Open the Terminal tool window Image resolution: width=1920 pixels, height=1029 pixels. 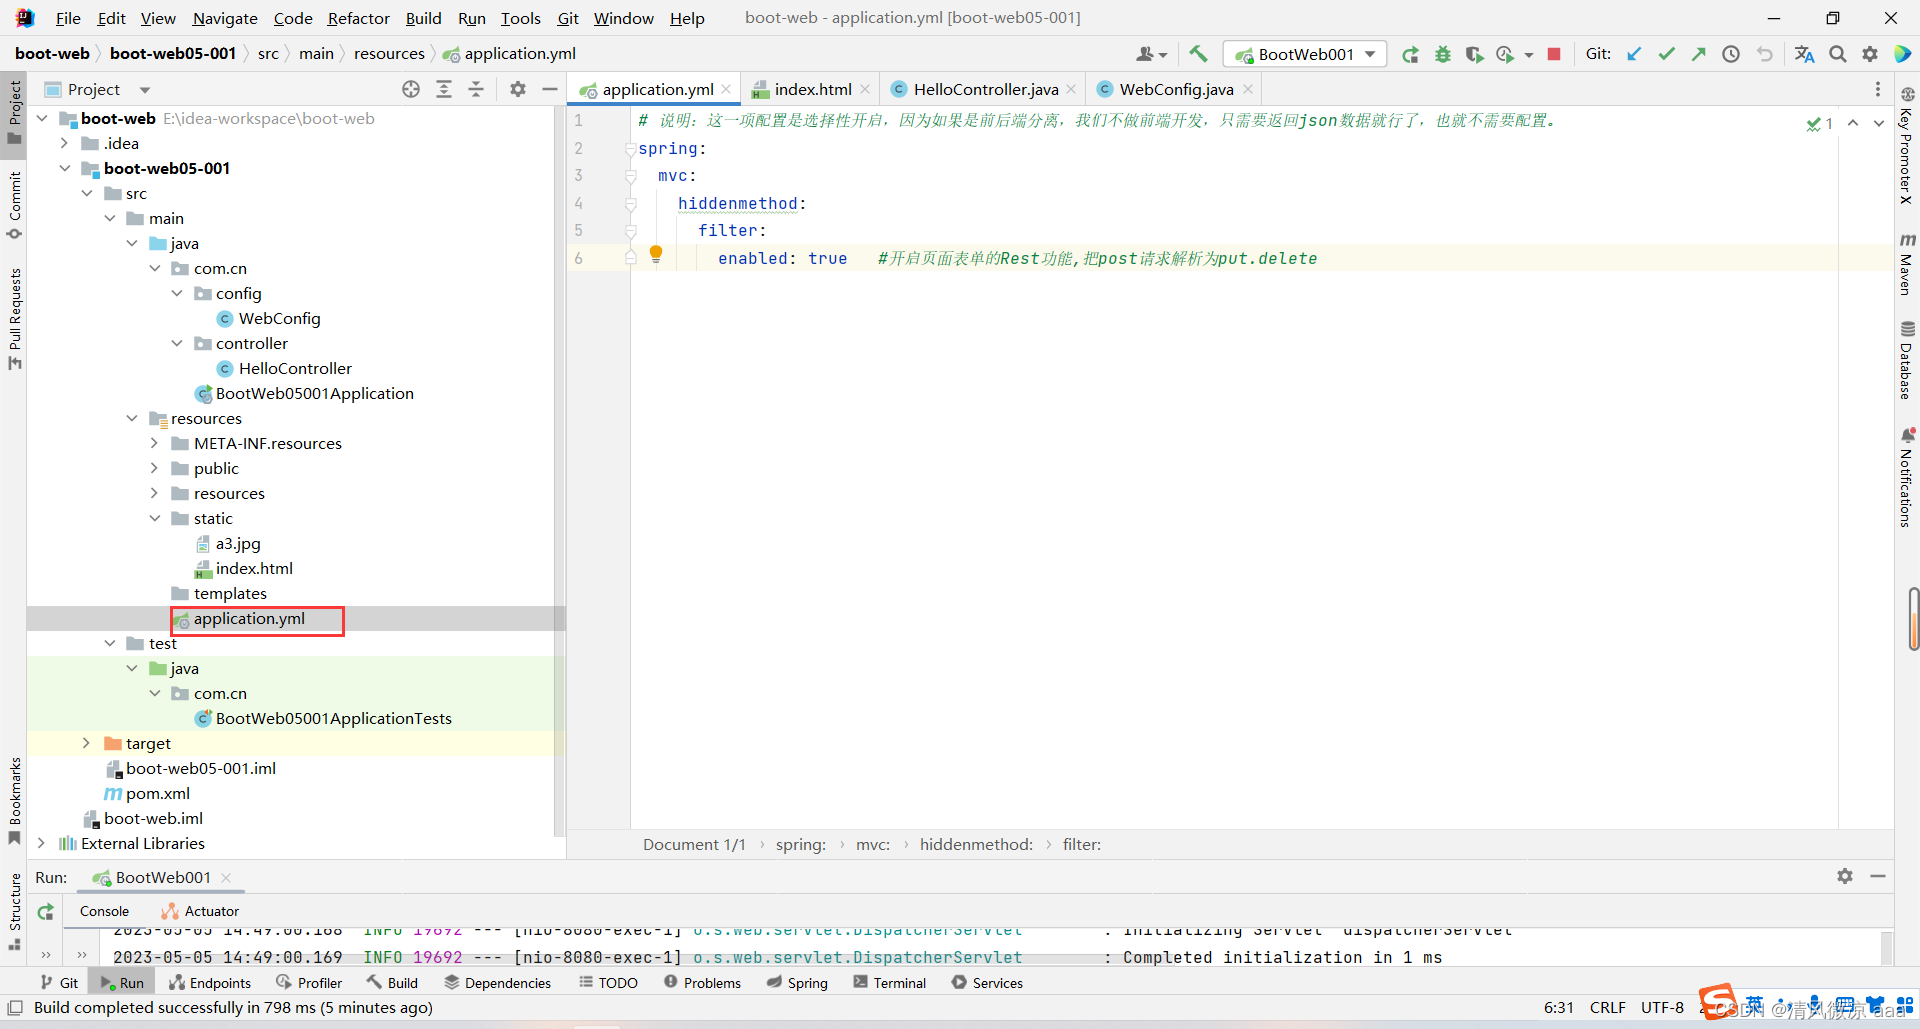[x=890, y=983]
